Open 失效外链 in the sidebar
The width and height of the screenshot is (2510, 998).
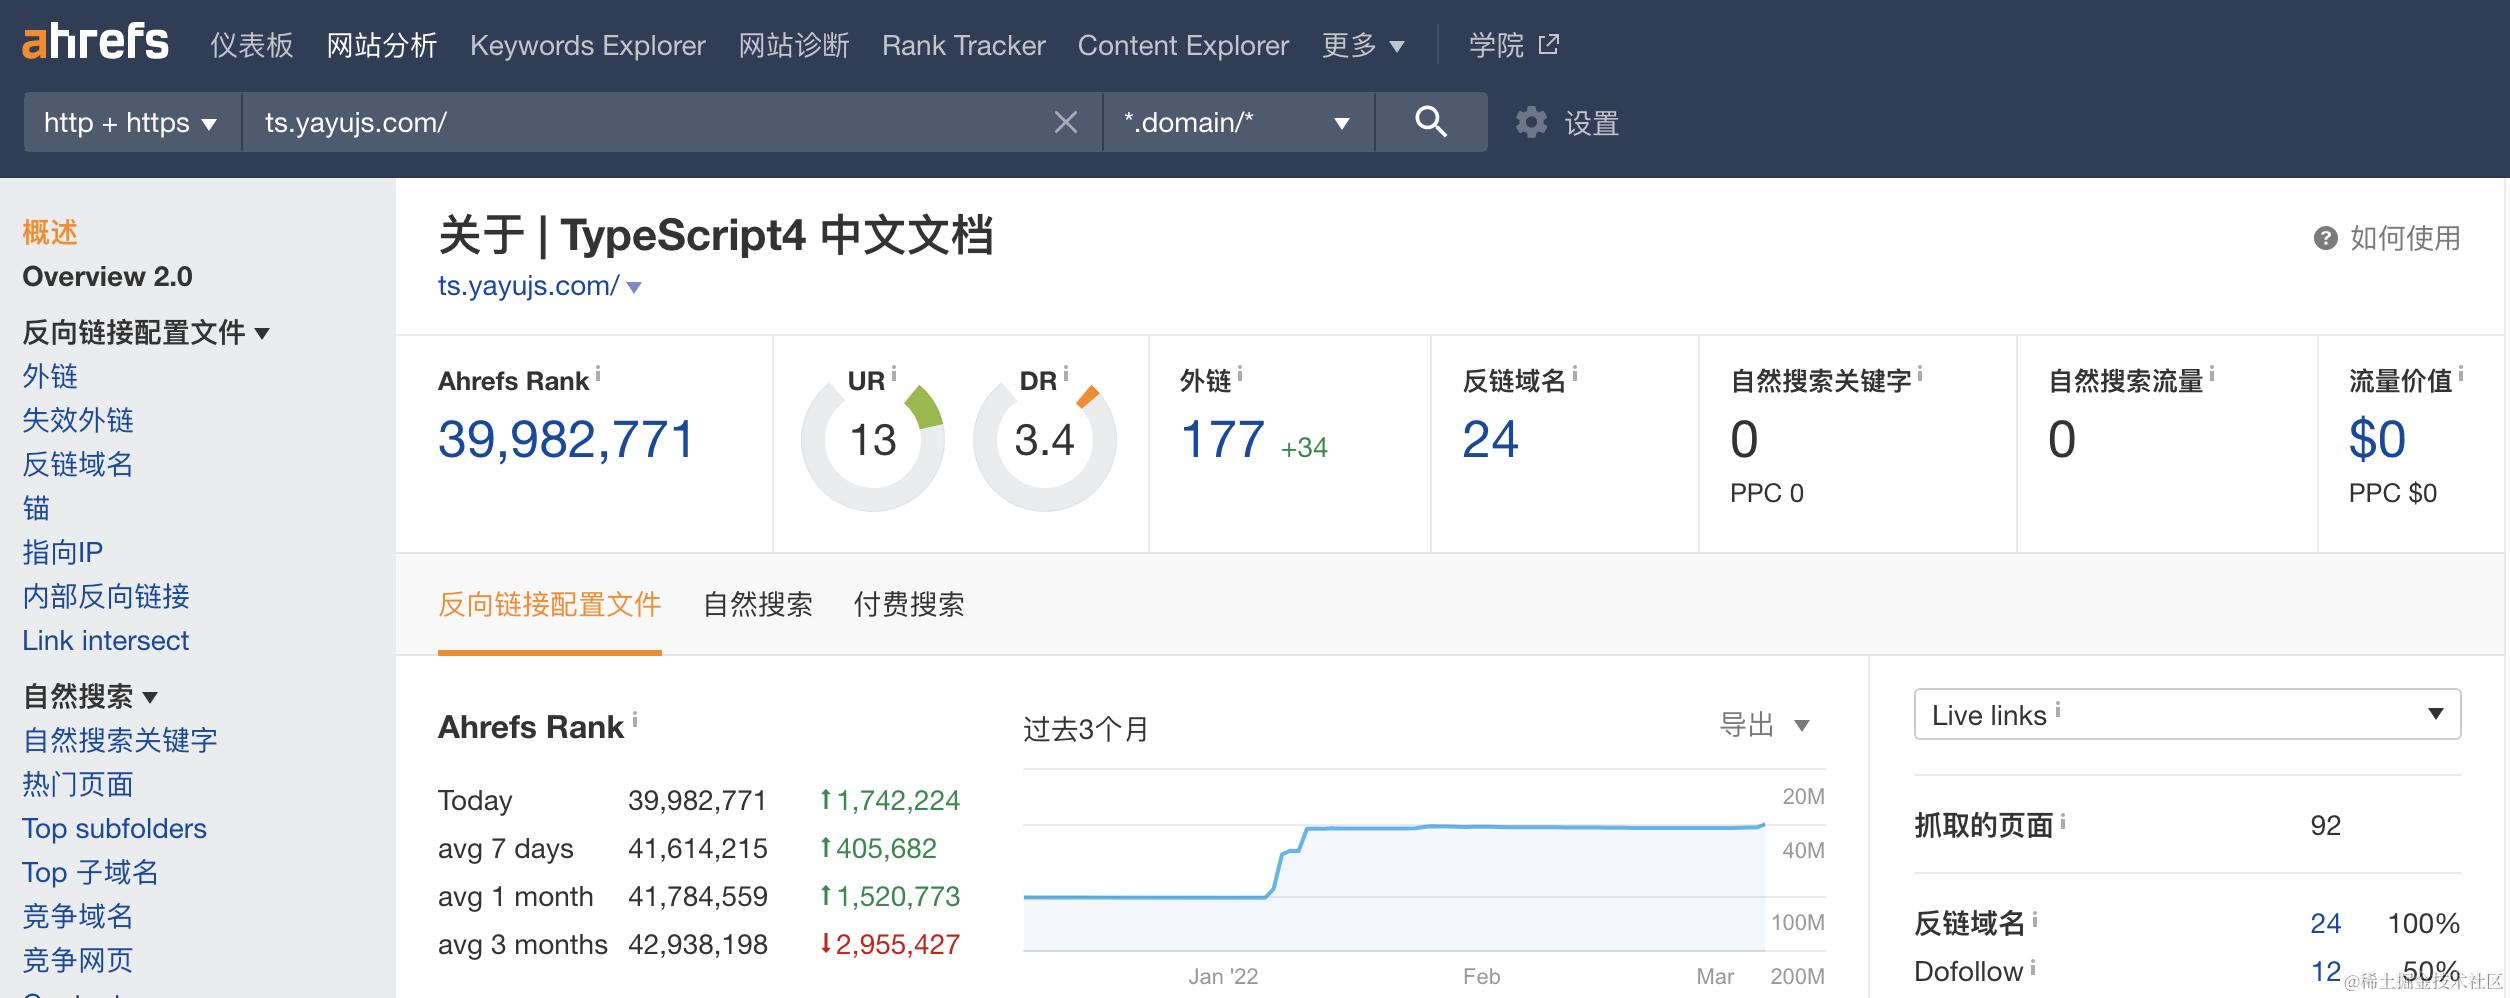pos(78,420)
